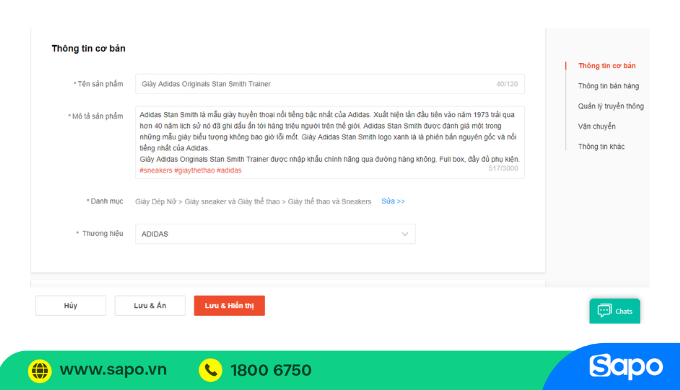Click the Thông tin cơ bản section heading
Screen dimensions: 680x390
pyautogui.click(x=88, y=48)
